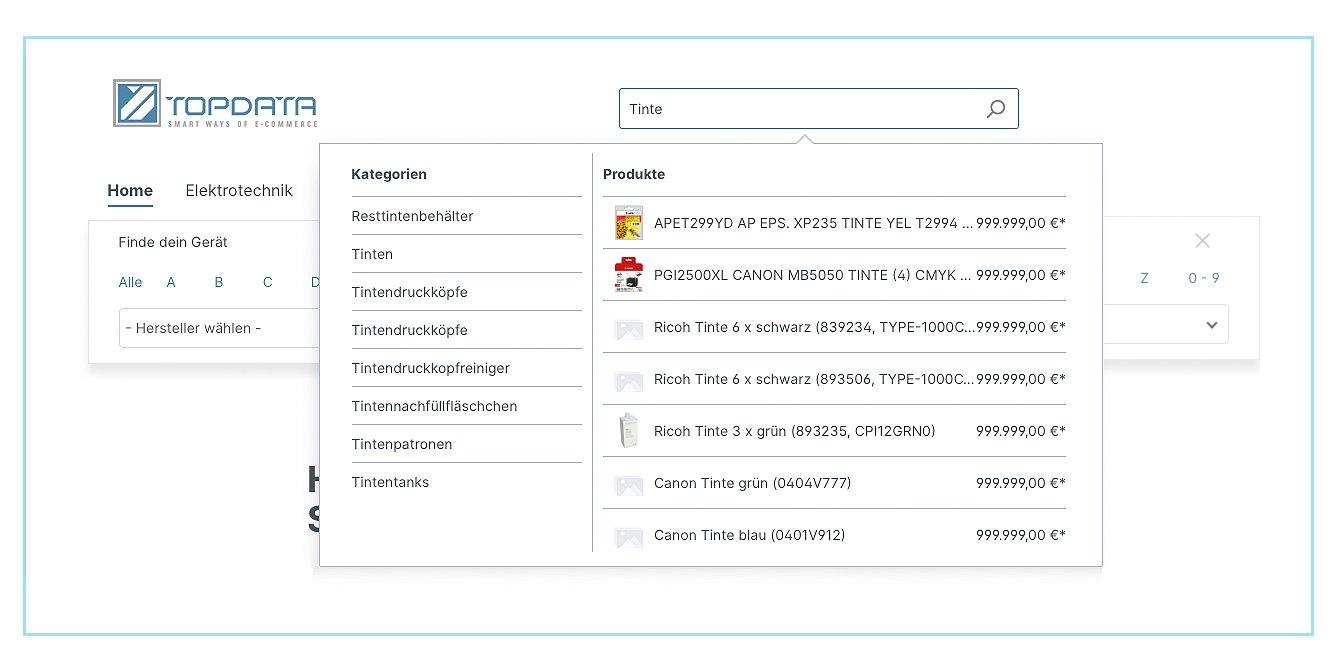Open the Hersteller wählen dropdown

pyautogui.click(x=219, y=328)
